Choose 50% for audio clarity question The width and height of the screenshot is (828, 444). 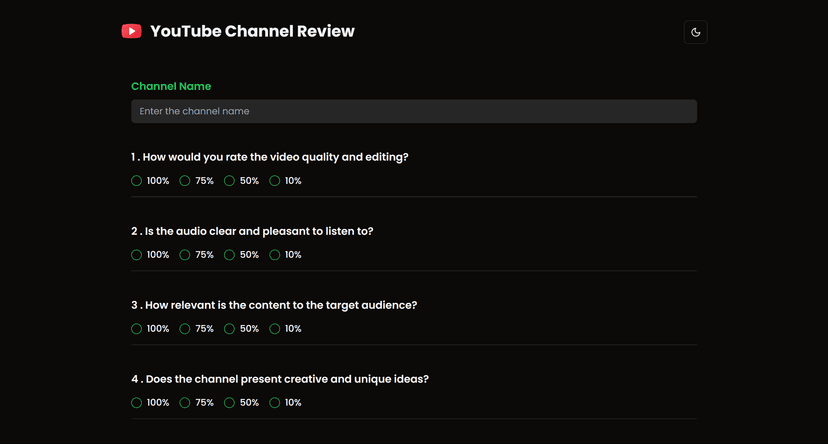[x=229, y=255]
